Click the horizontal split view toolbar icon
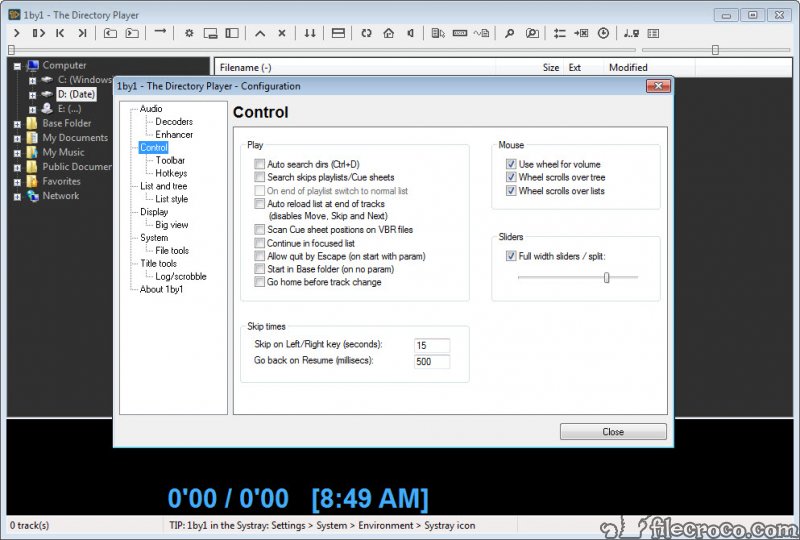This screenshot has width=800, height=540. pyautogui.click(x=338, y=33)
